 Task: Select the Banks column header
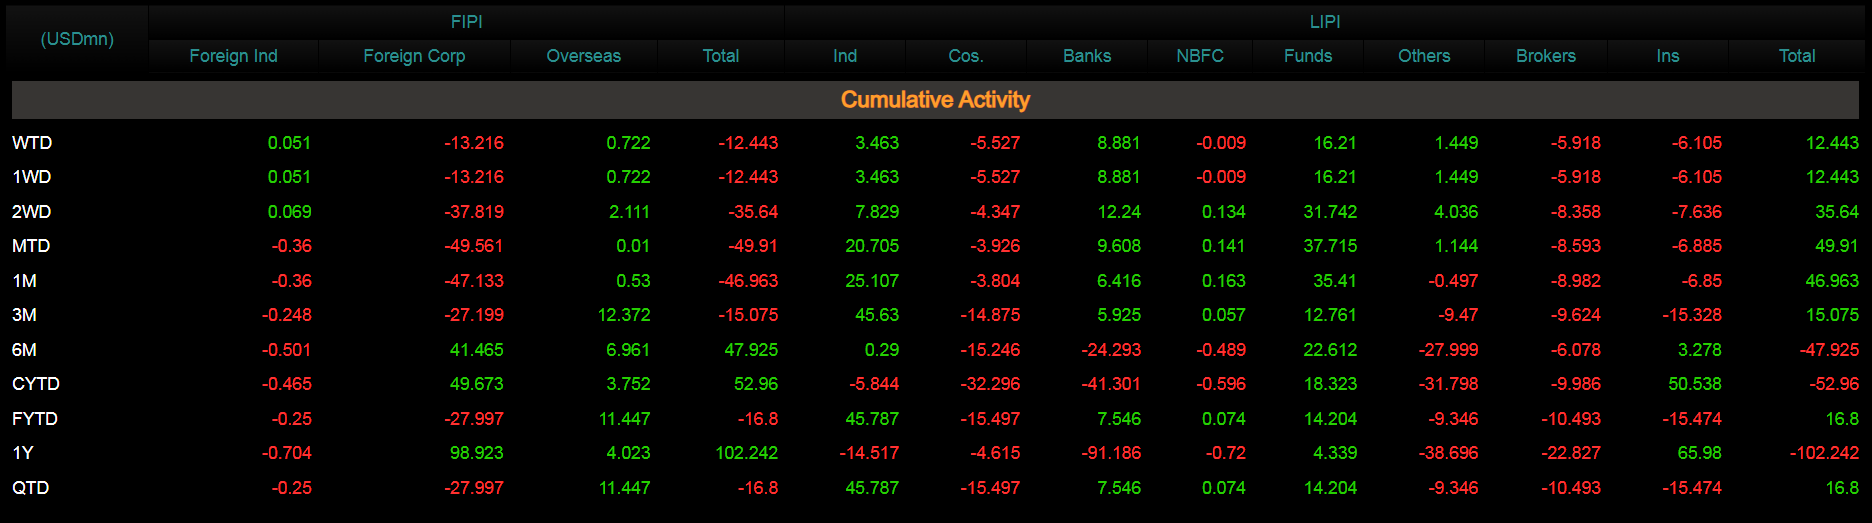click(1087, 56)
